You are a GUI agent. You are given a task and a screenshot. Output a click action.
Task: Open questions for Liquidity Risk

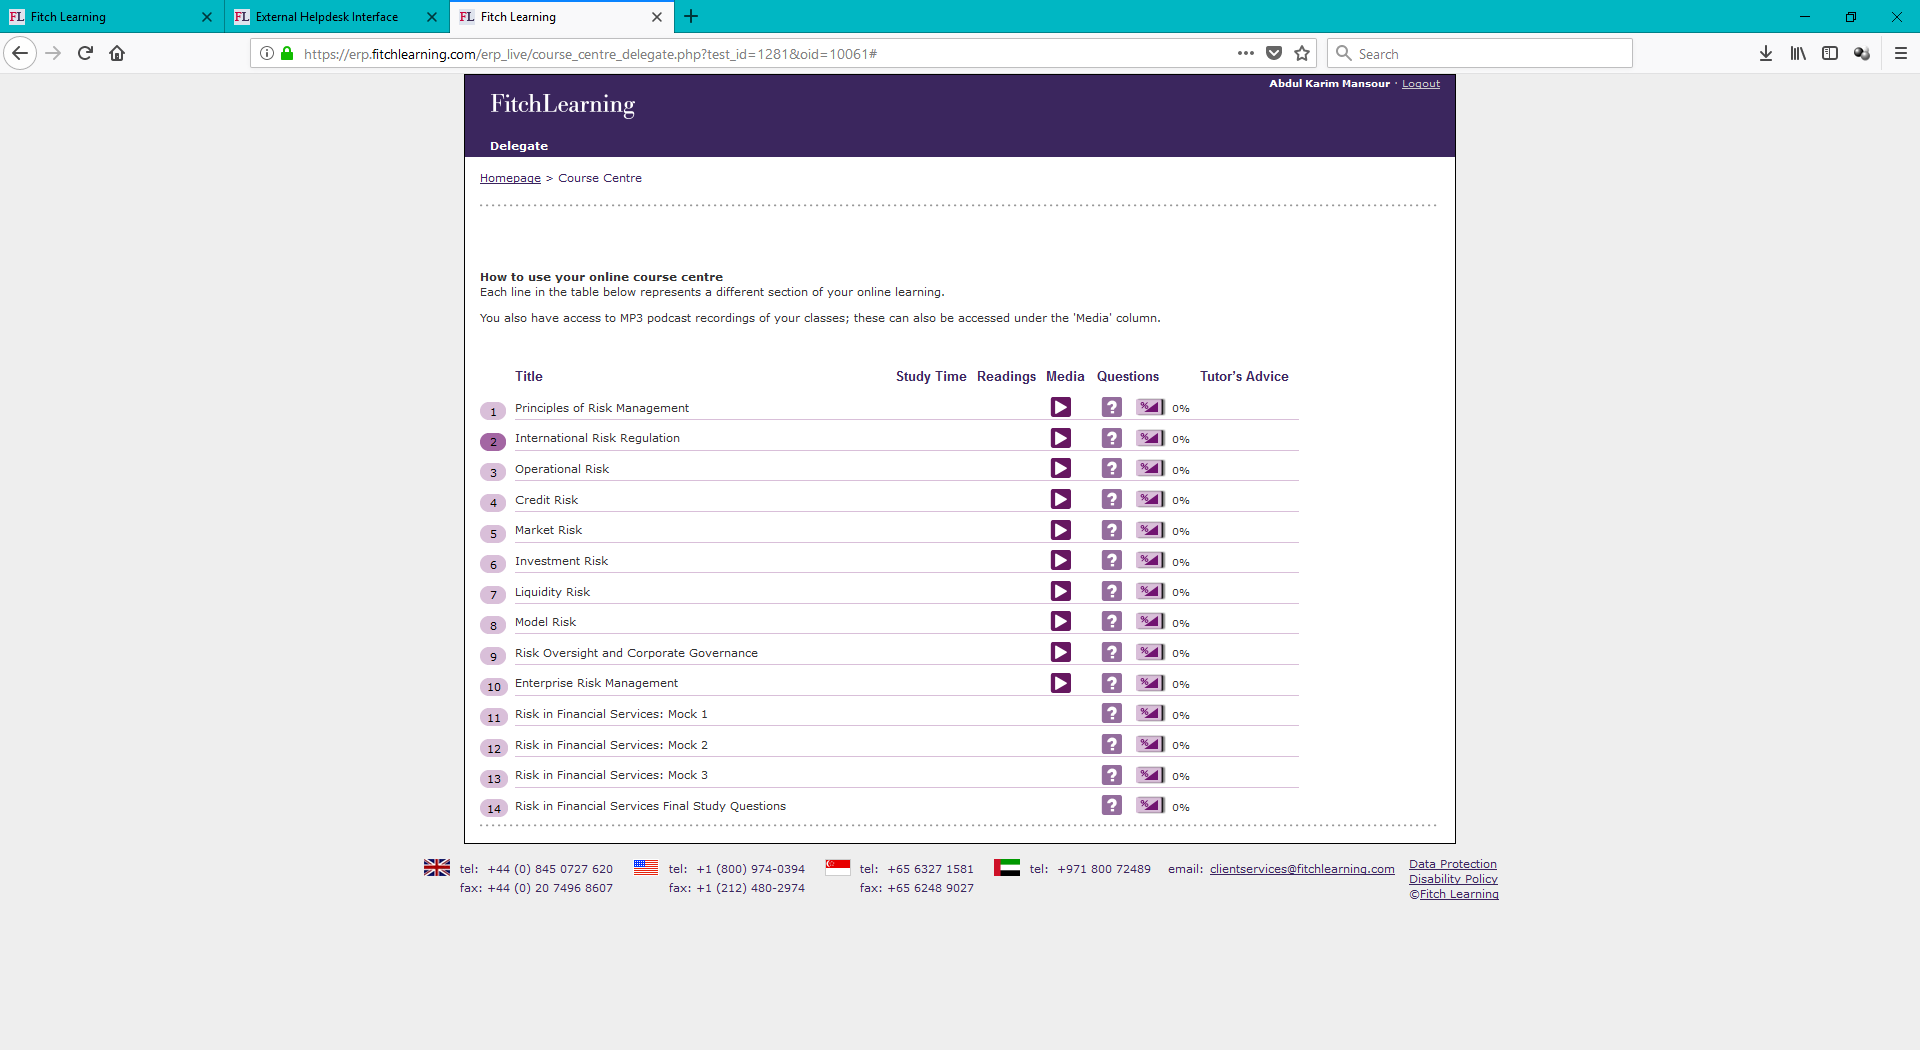tap(1112, 591)
